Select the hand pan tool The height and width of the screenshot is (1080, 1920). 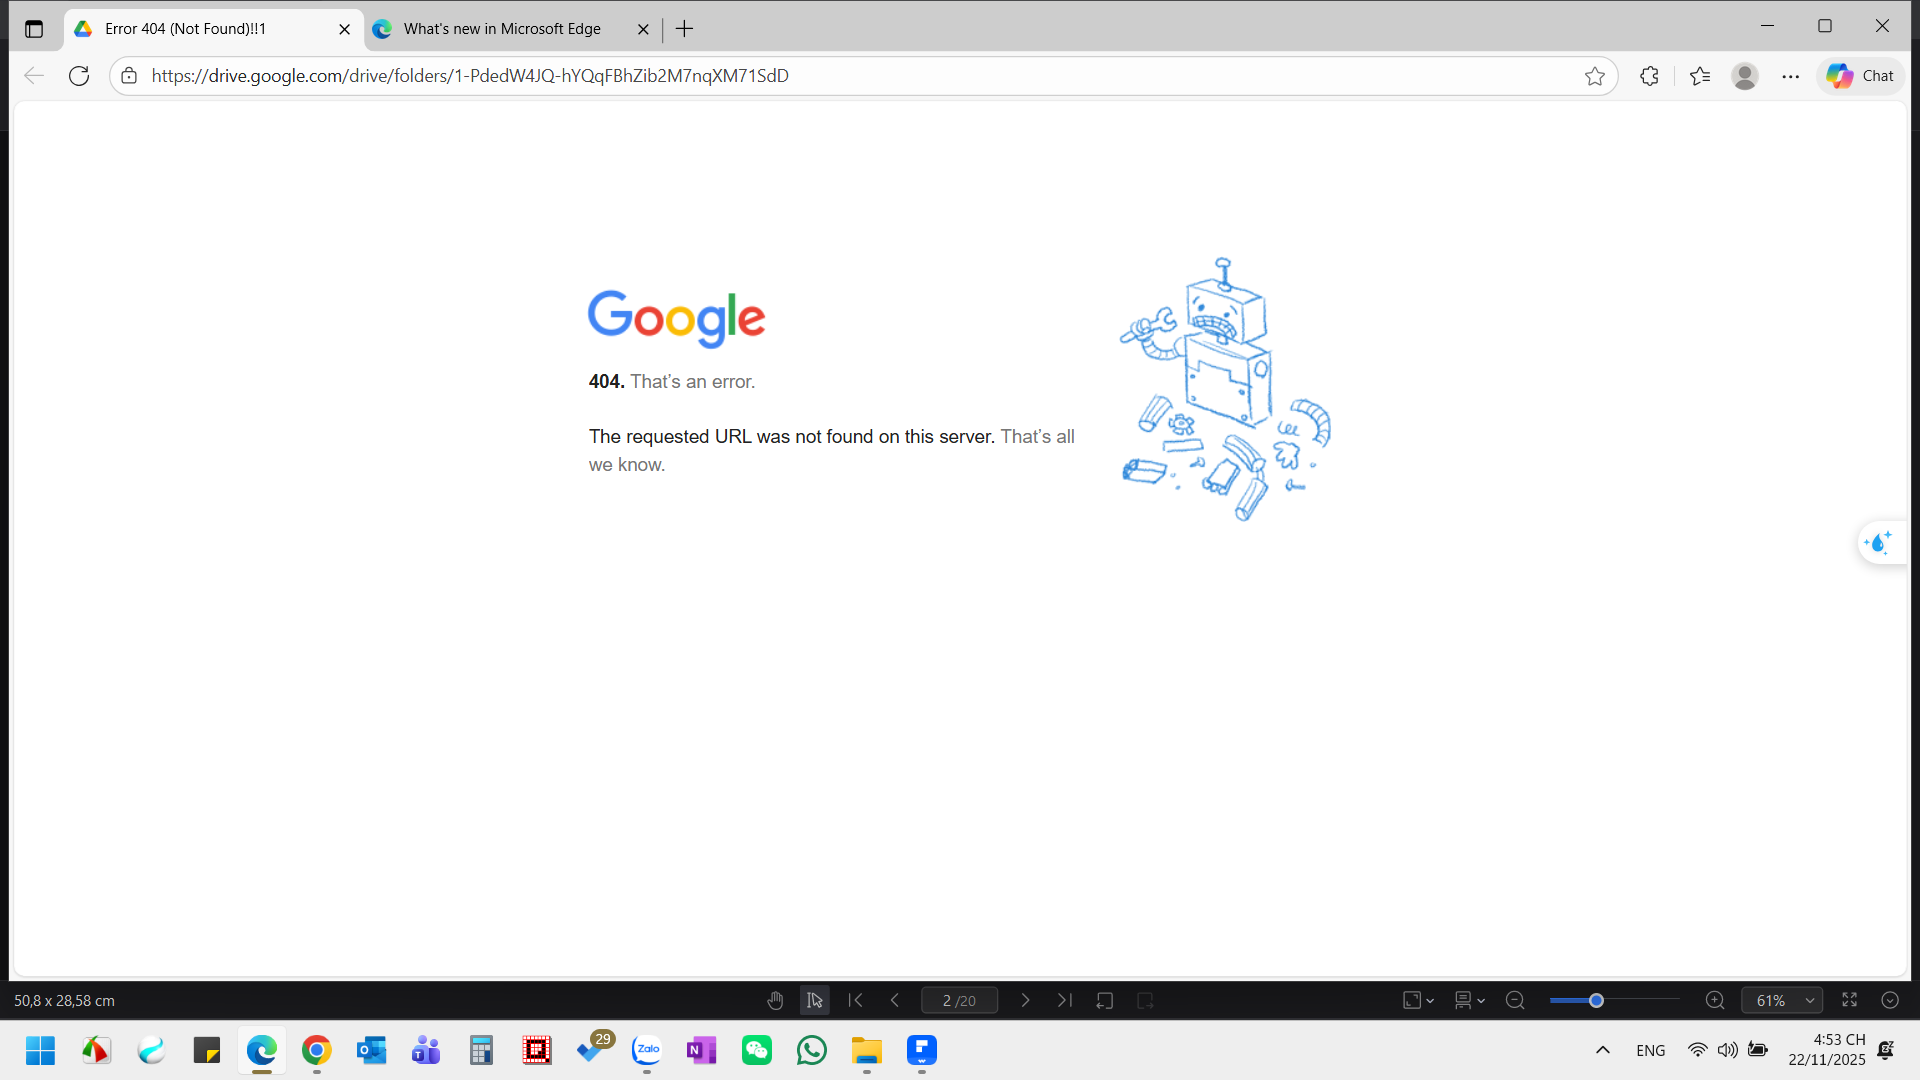tap(775, 1000)
